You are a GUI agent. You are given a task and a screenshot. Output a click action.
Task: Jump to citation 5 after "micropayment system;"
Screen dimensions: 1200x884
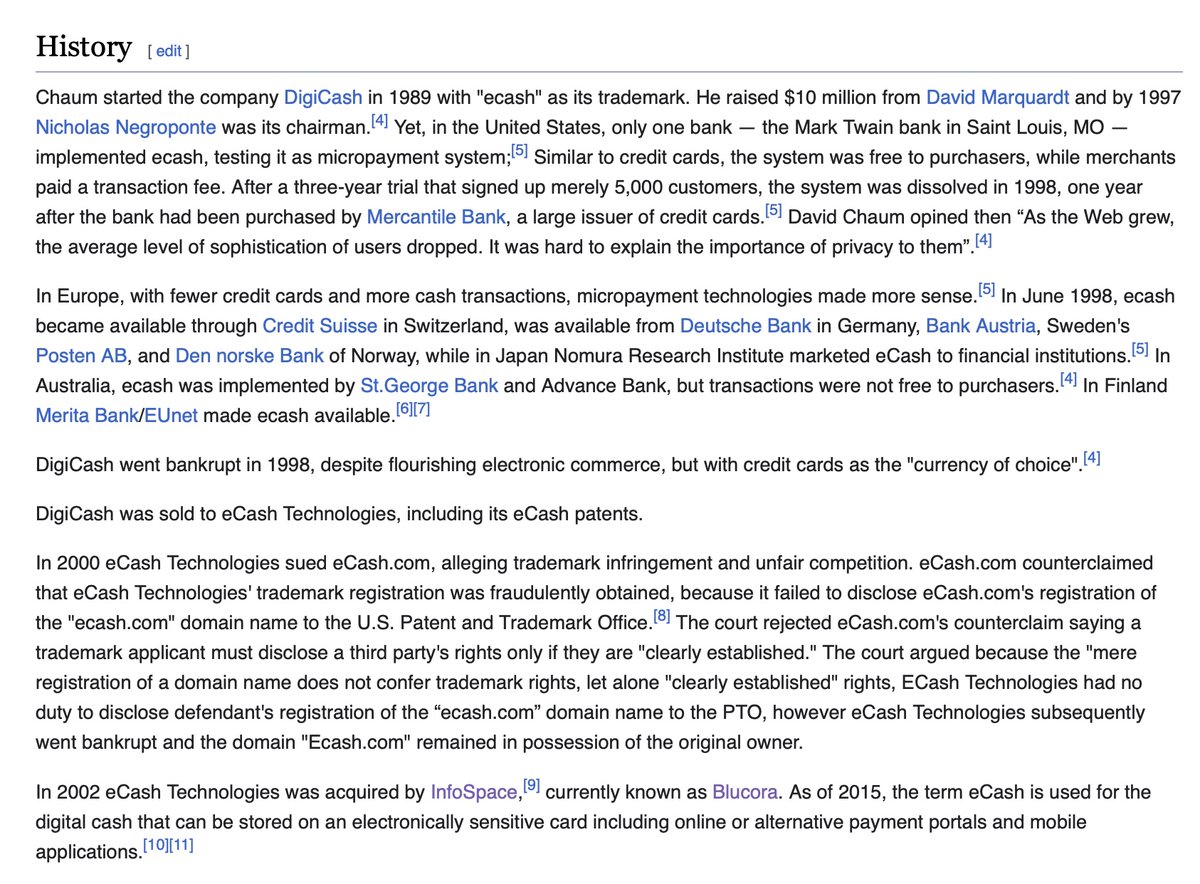click(x=520, y=152)
